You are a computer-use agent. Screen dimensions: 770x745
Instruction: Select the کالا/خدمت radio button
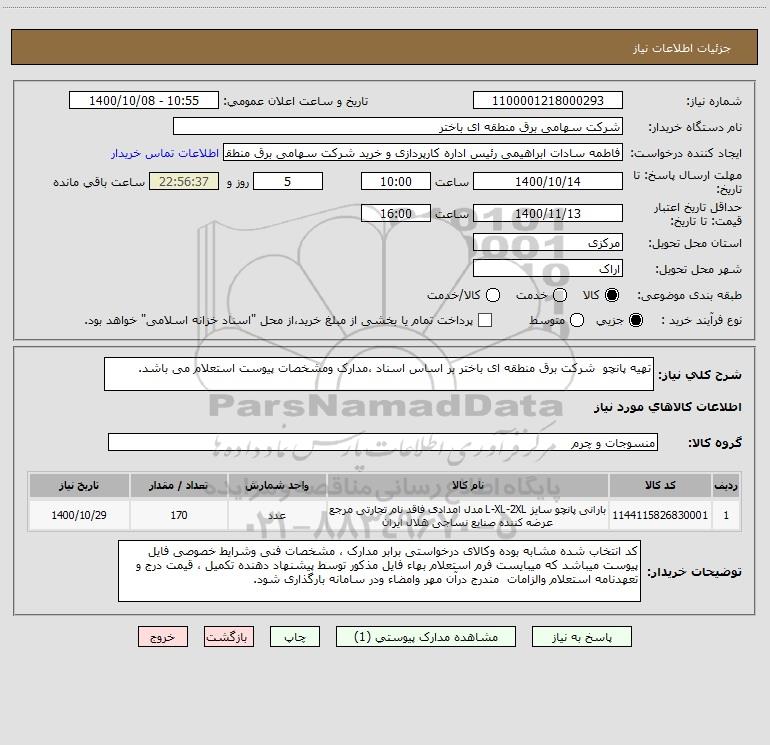tap(493, 295)
